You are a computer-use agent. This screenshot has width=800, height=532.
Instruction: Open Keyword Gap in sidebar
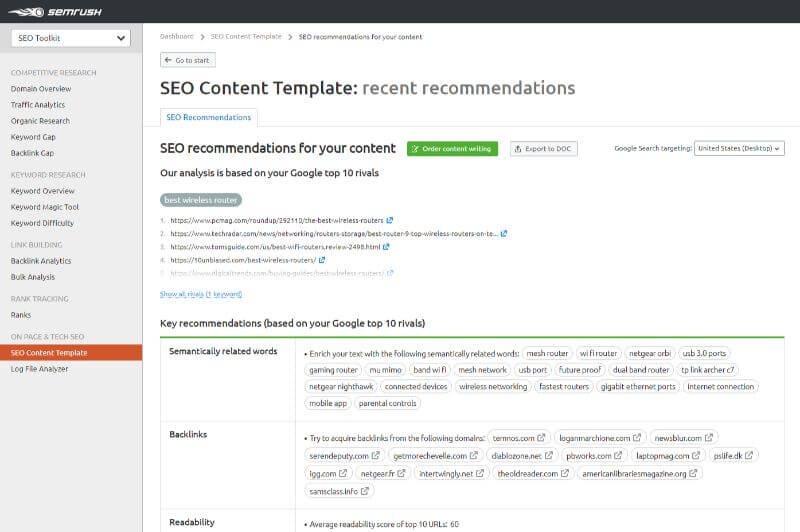tap(33, 137)
